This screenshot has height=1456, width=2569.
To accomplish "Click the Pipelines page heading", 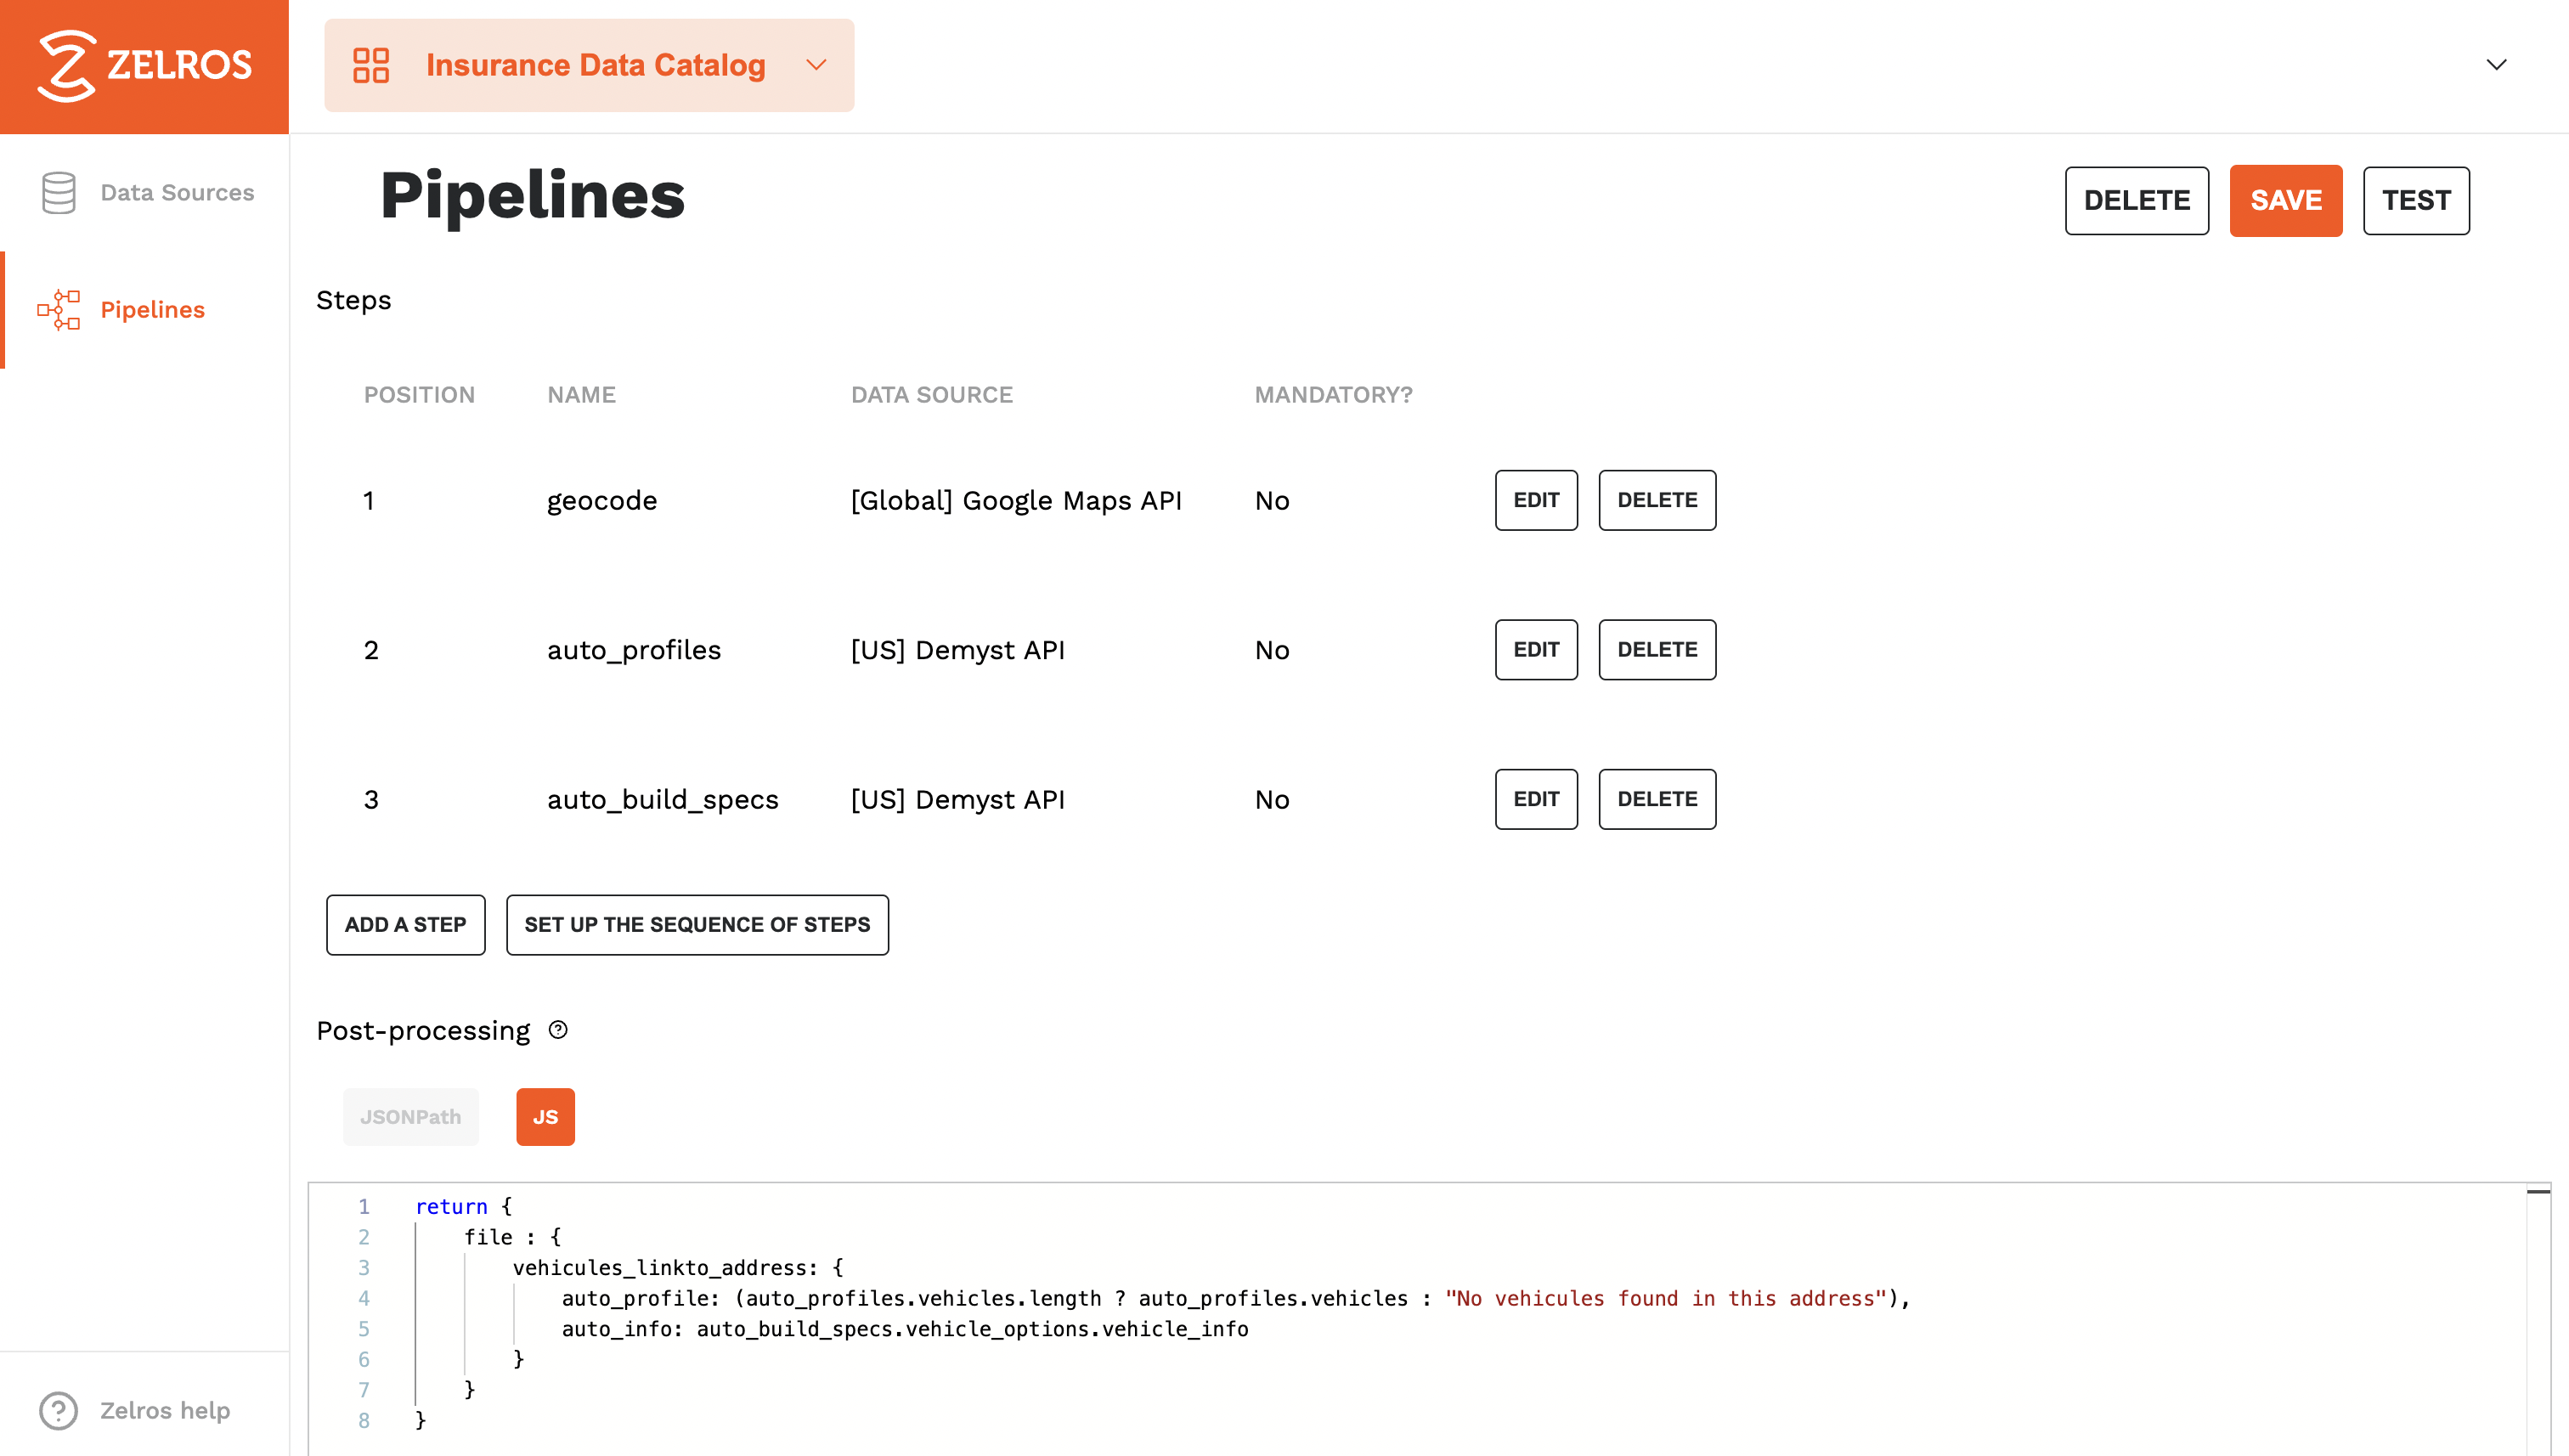I will (532, 195).
